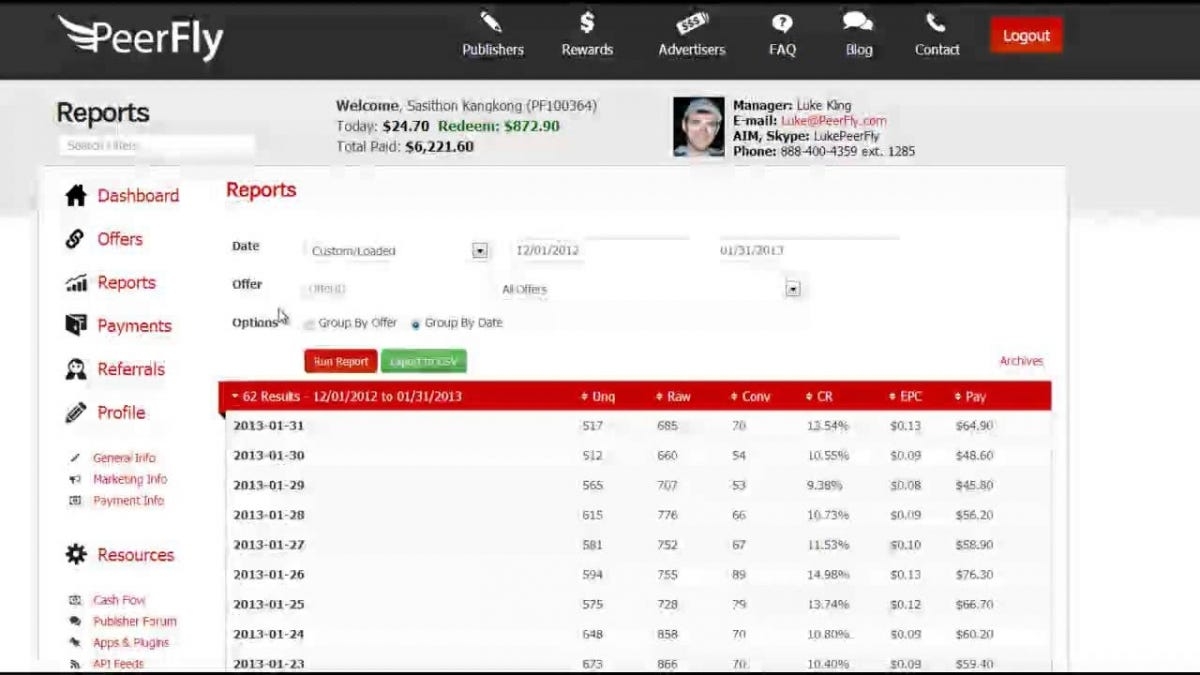Select the Group By Offer option
Image resolution: width=1200 pixels, height=675 pixels.
click(310, 324)
